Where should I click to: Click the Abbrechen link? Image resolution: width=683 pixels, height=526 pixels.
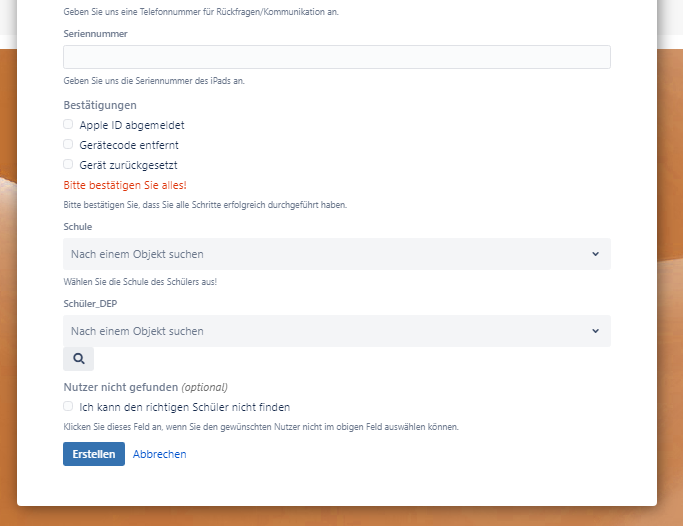(x=159, y=454)
